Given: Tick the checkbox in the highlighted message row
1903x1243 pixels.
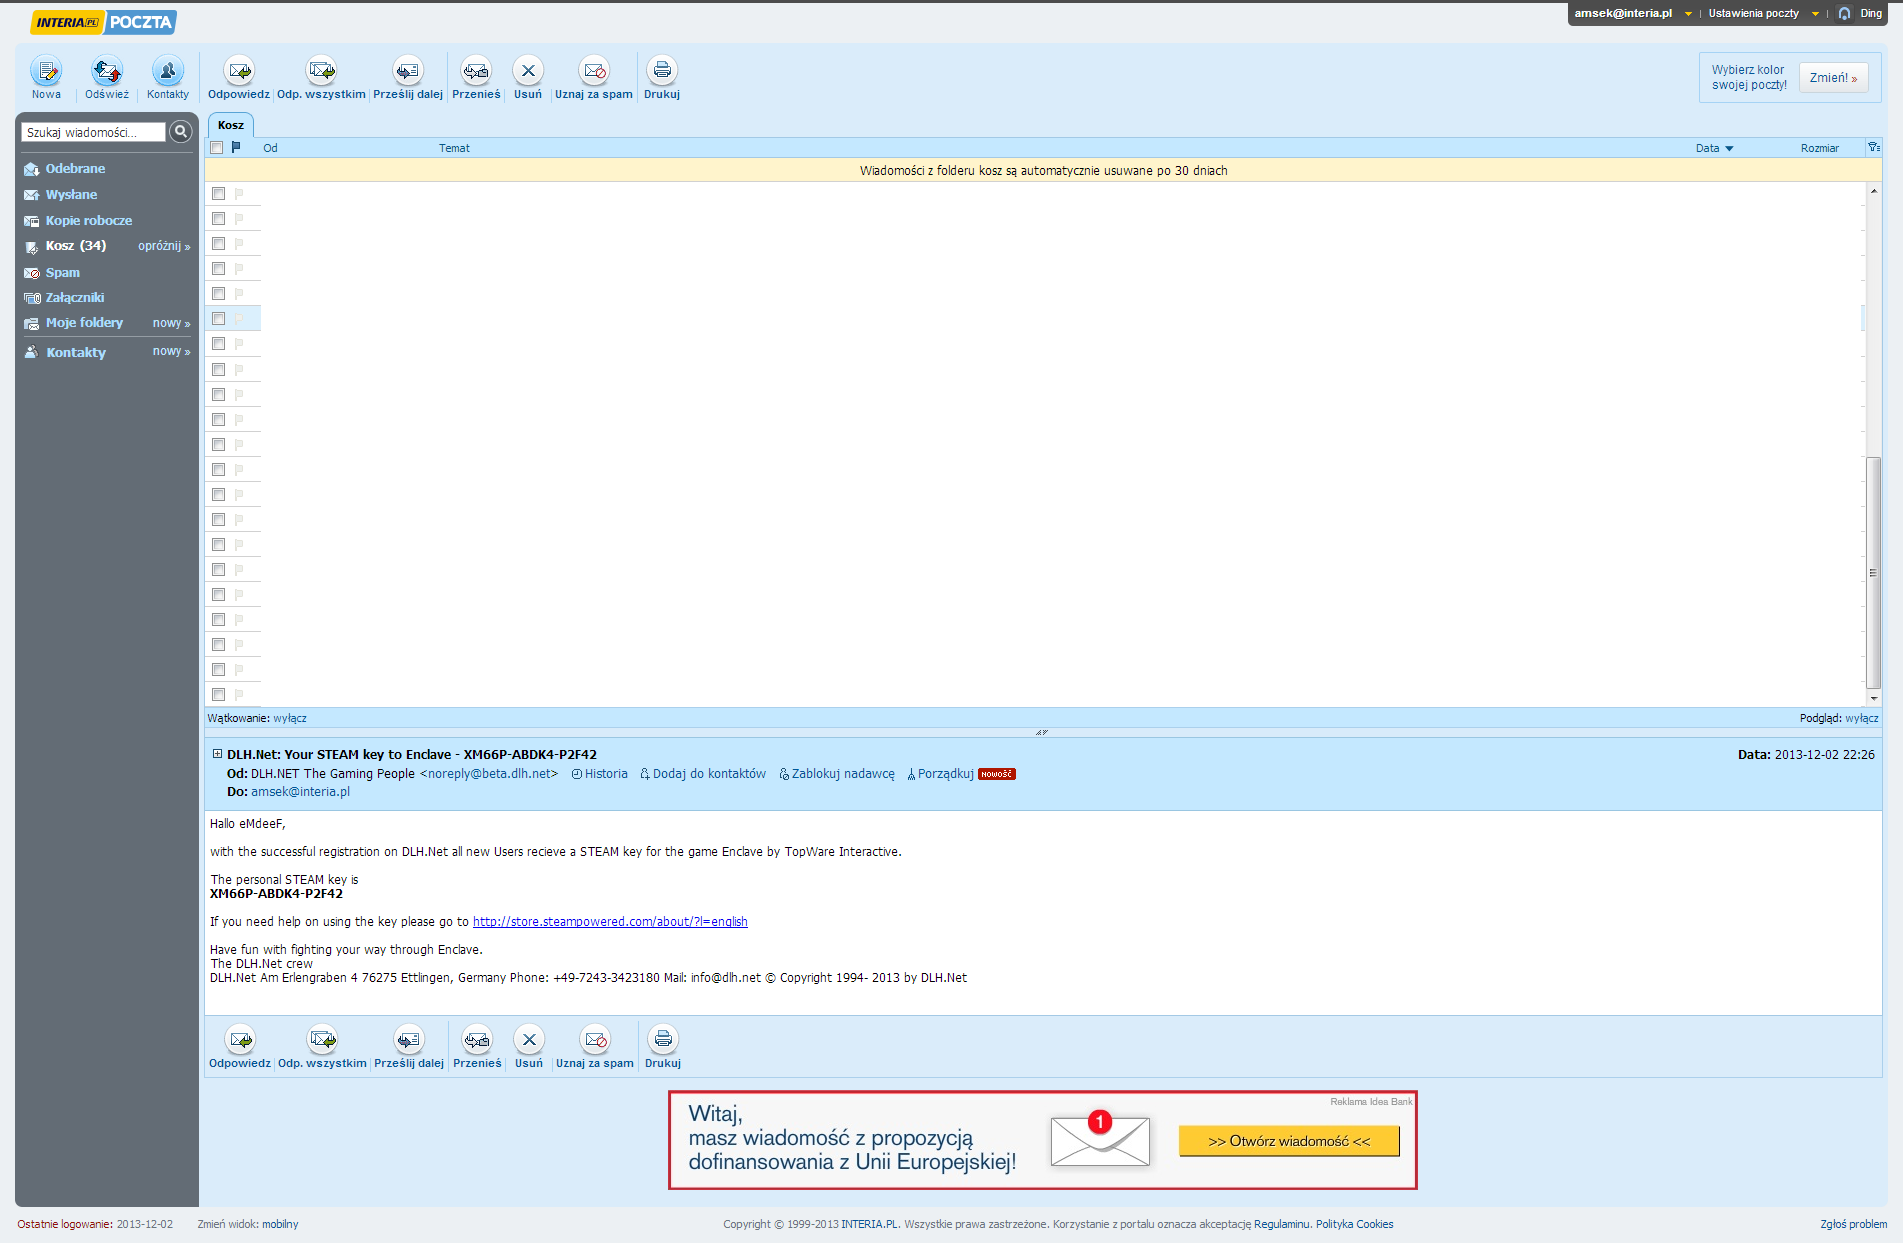Looking at the screenshot, I should (218, 319).
